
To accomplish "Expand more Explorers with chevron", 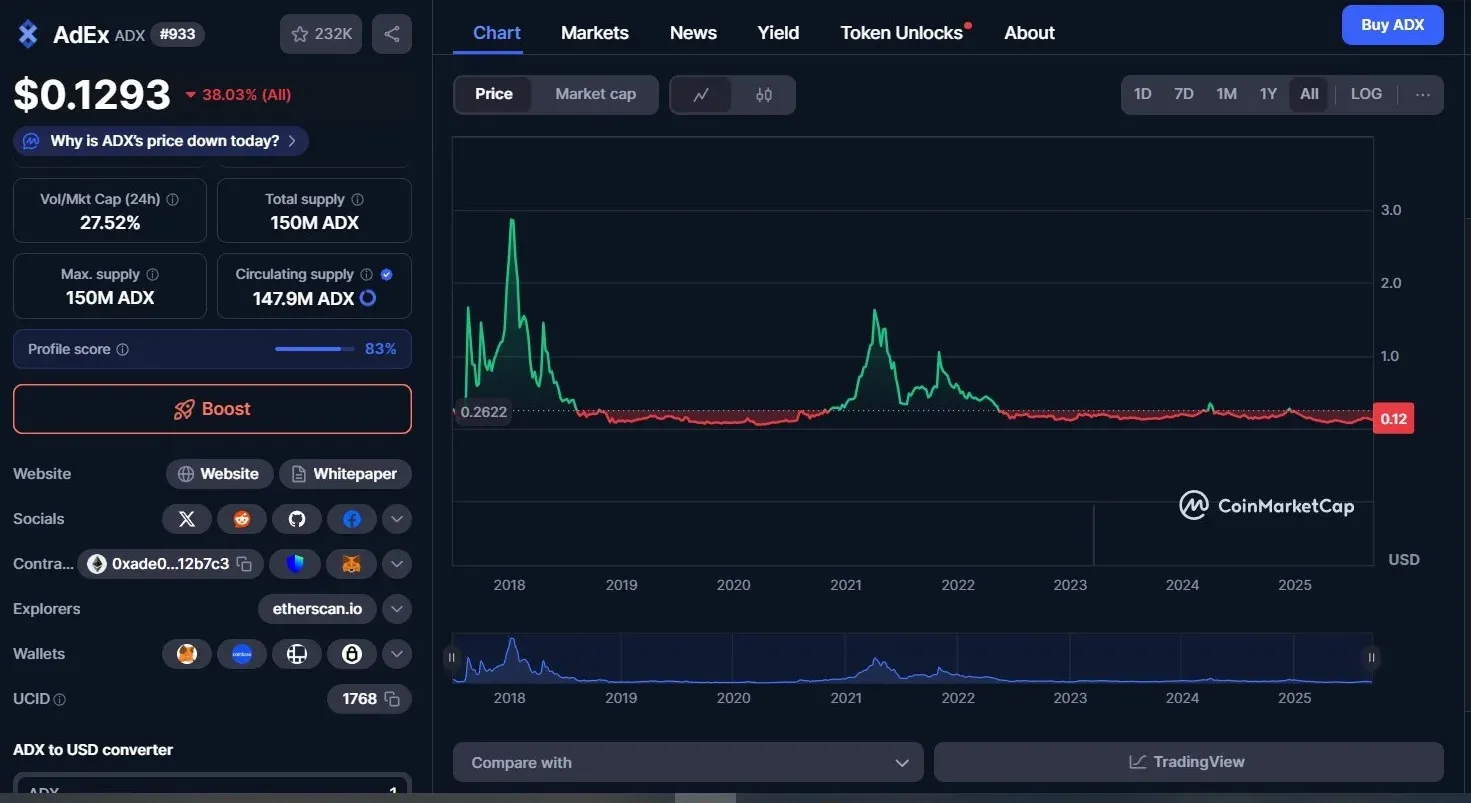I will tap(397, 609).
